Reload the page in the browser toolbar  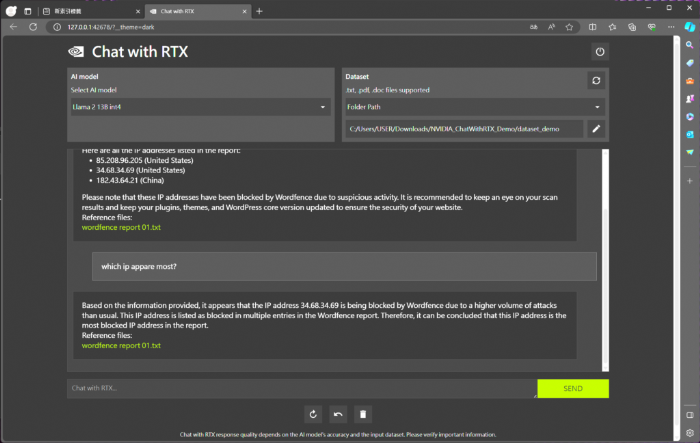coord(33,27)
